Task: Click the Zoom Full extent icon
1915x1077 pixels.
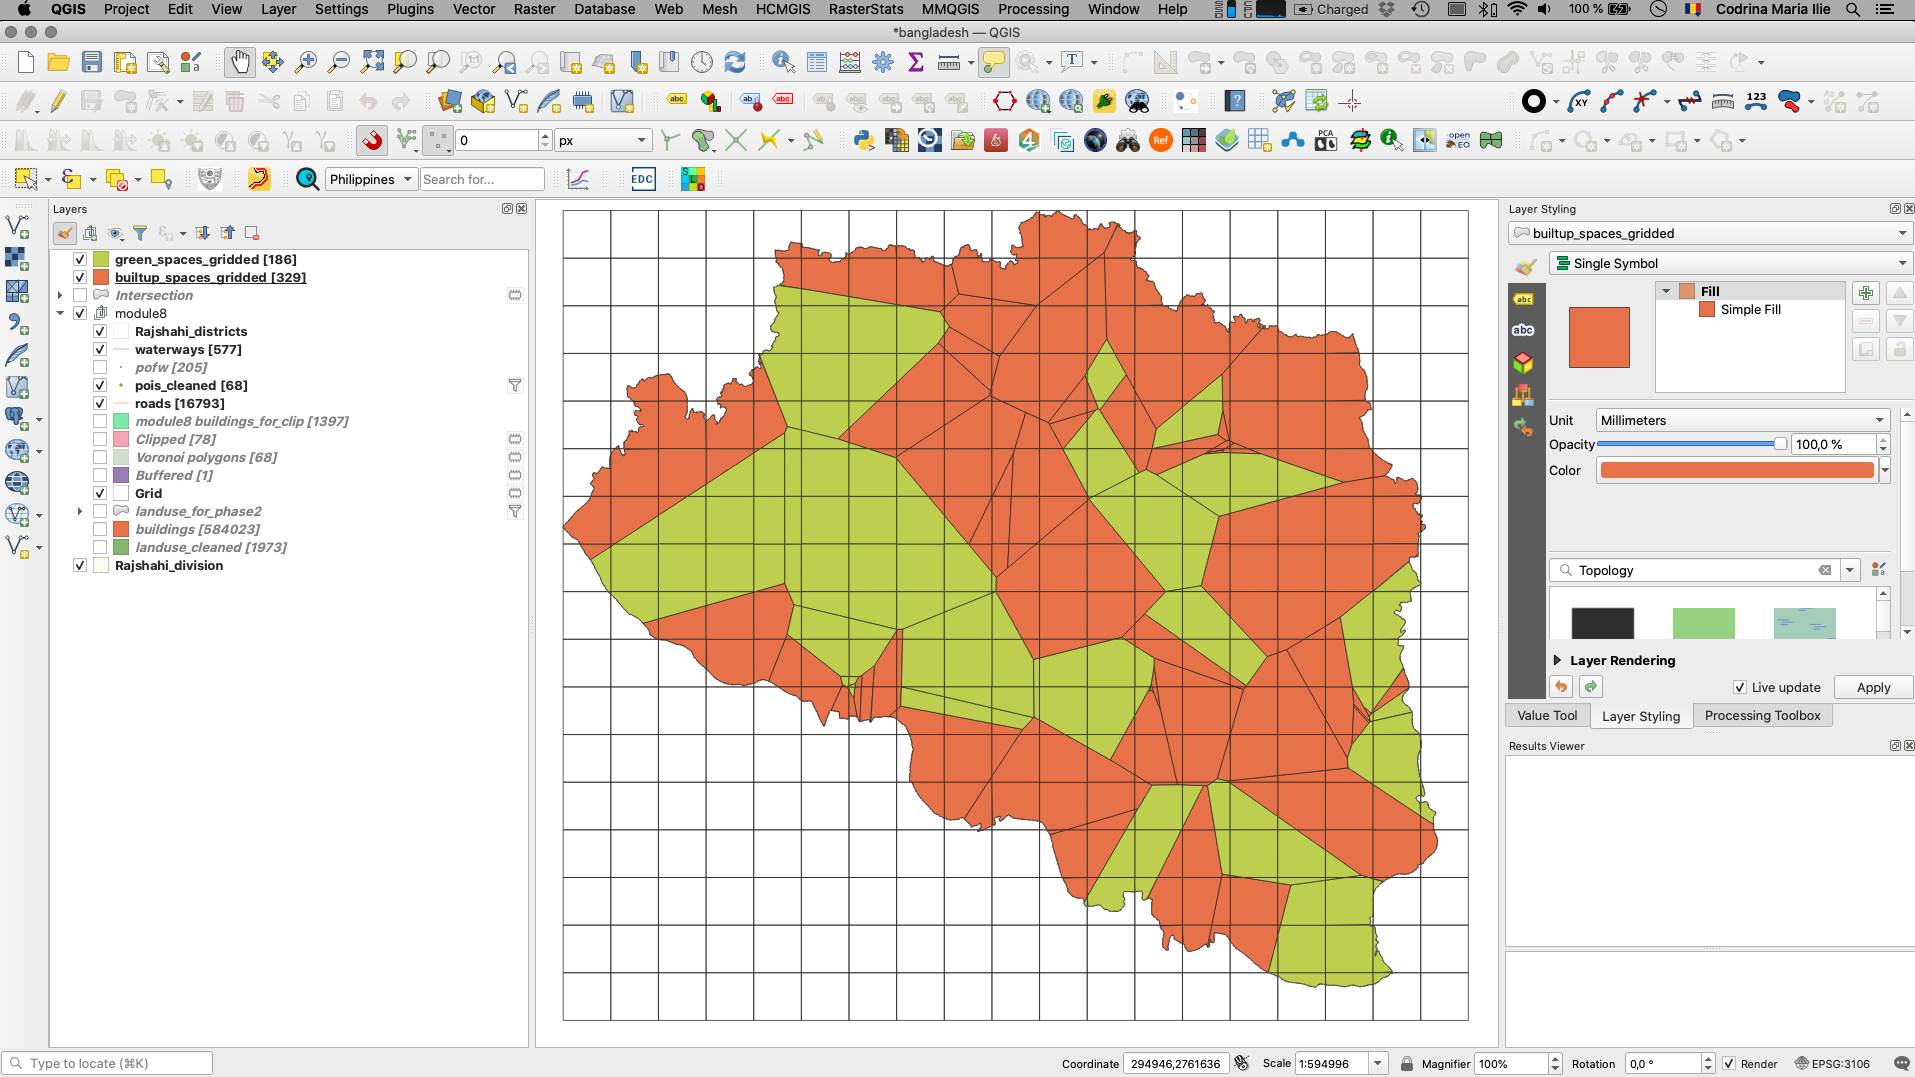Action: click(x=372, y=63)
